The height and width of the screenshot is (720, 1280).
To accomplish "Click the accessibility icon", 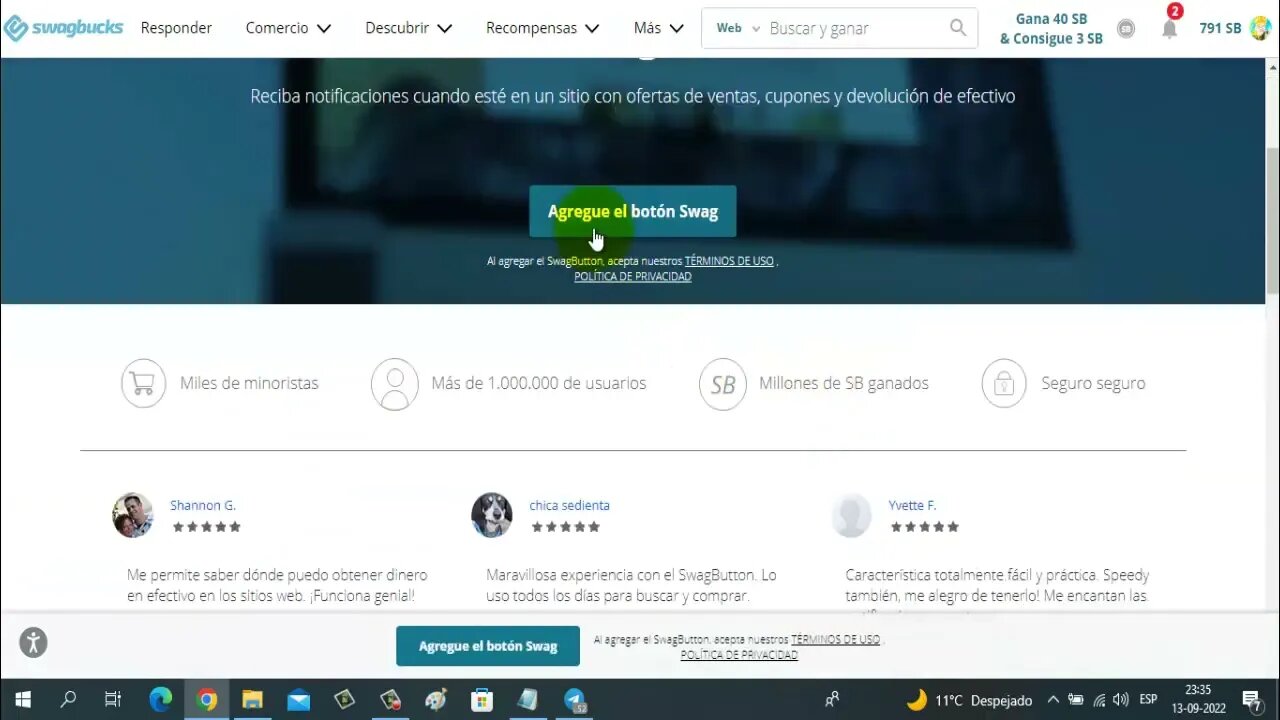I will click(x=33, y=642).
